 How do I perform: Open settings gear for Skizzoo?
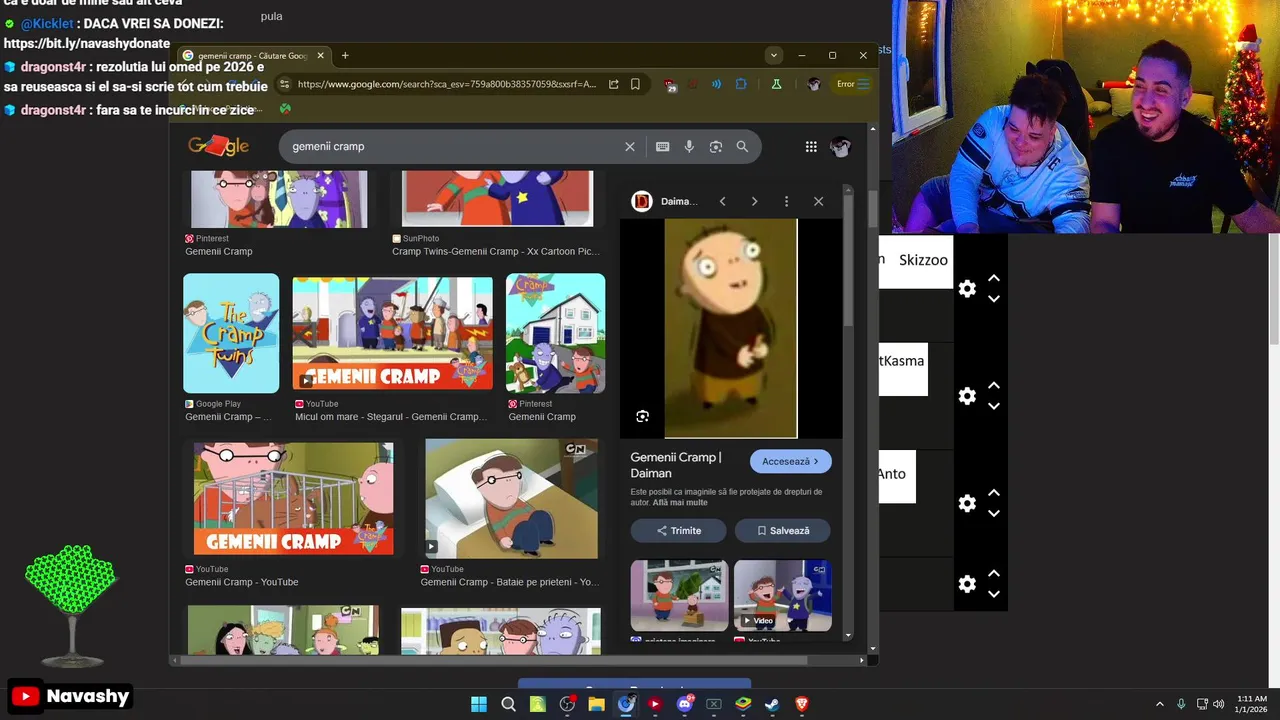pyautogui.click(x=967, y=289)
